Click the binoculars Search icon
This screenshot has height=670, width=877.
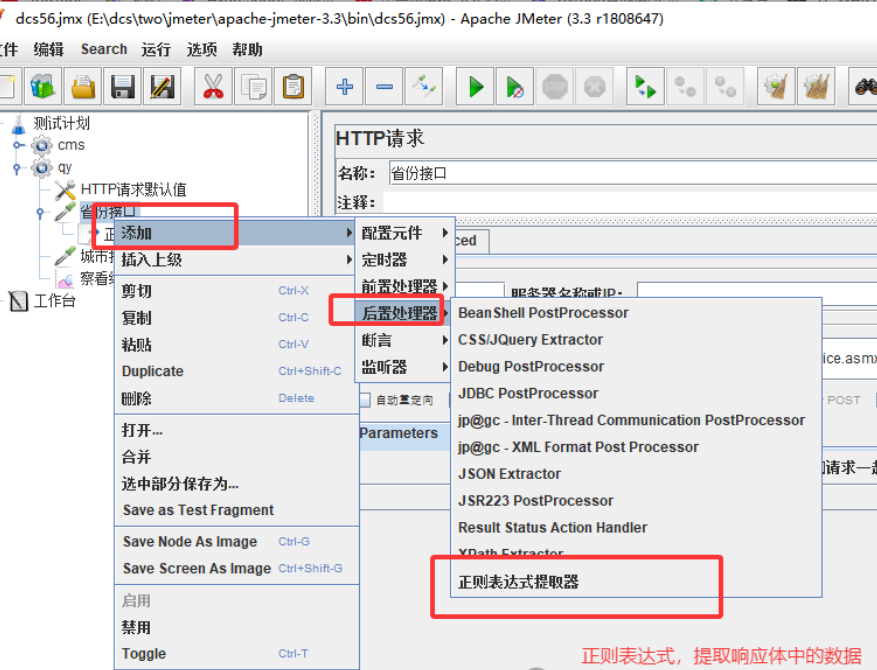tap(864, 87)
